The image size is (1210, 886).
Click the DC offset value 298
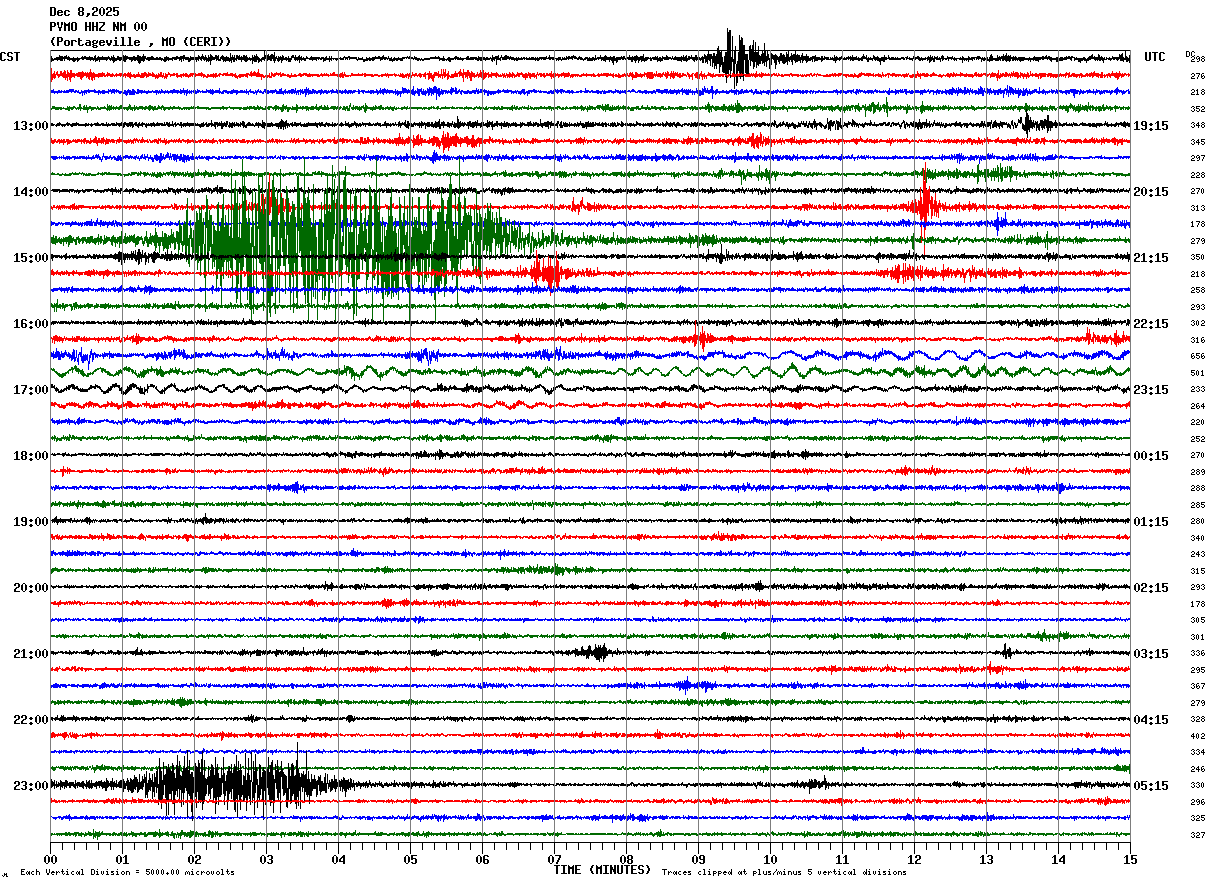point(1197,59)
